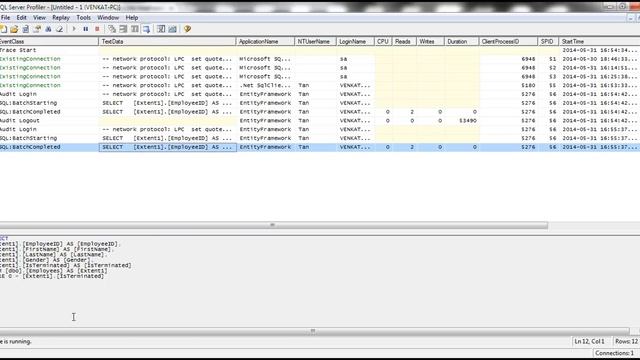Click the StartTime column header
This screenshot has height=360, width=640.
[599, 42]
